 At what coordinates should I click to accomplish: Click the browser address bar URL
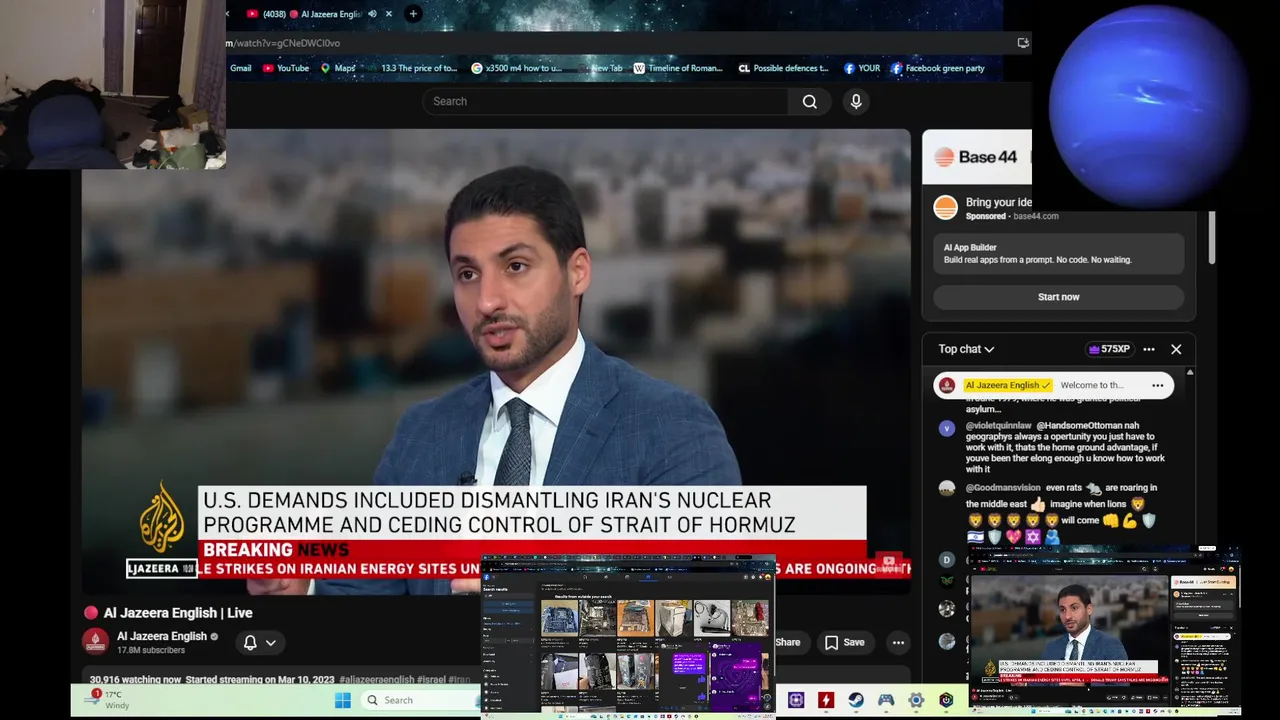tap(284, 43)
